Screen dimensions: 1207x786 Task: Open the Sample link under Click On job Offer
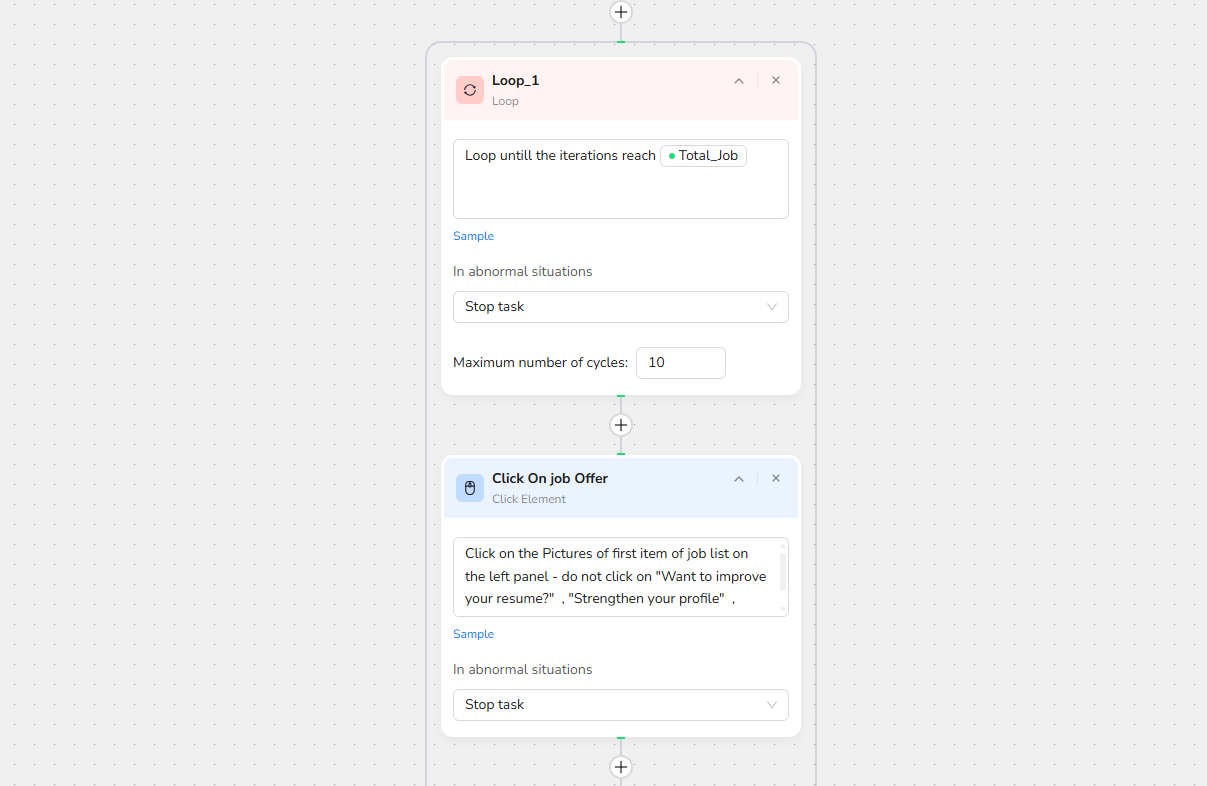coord(473,634)
